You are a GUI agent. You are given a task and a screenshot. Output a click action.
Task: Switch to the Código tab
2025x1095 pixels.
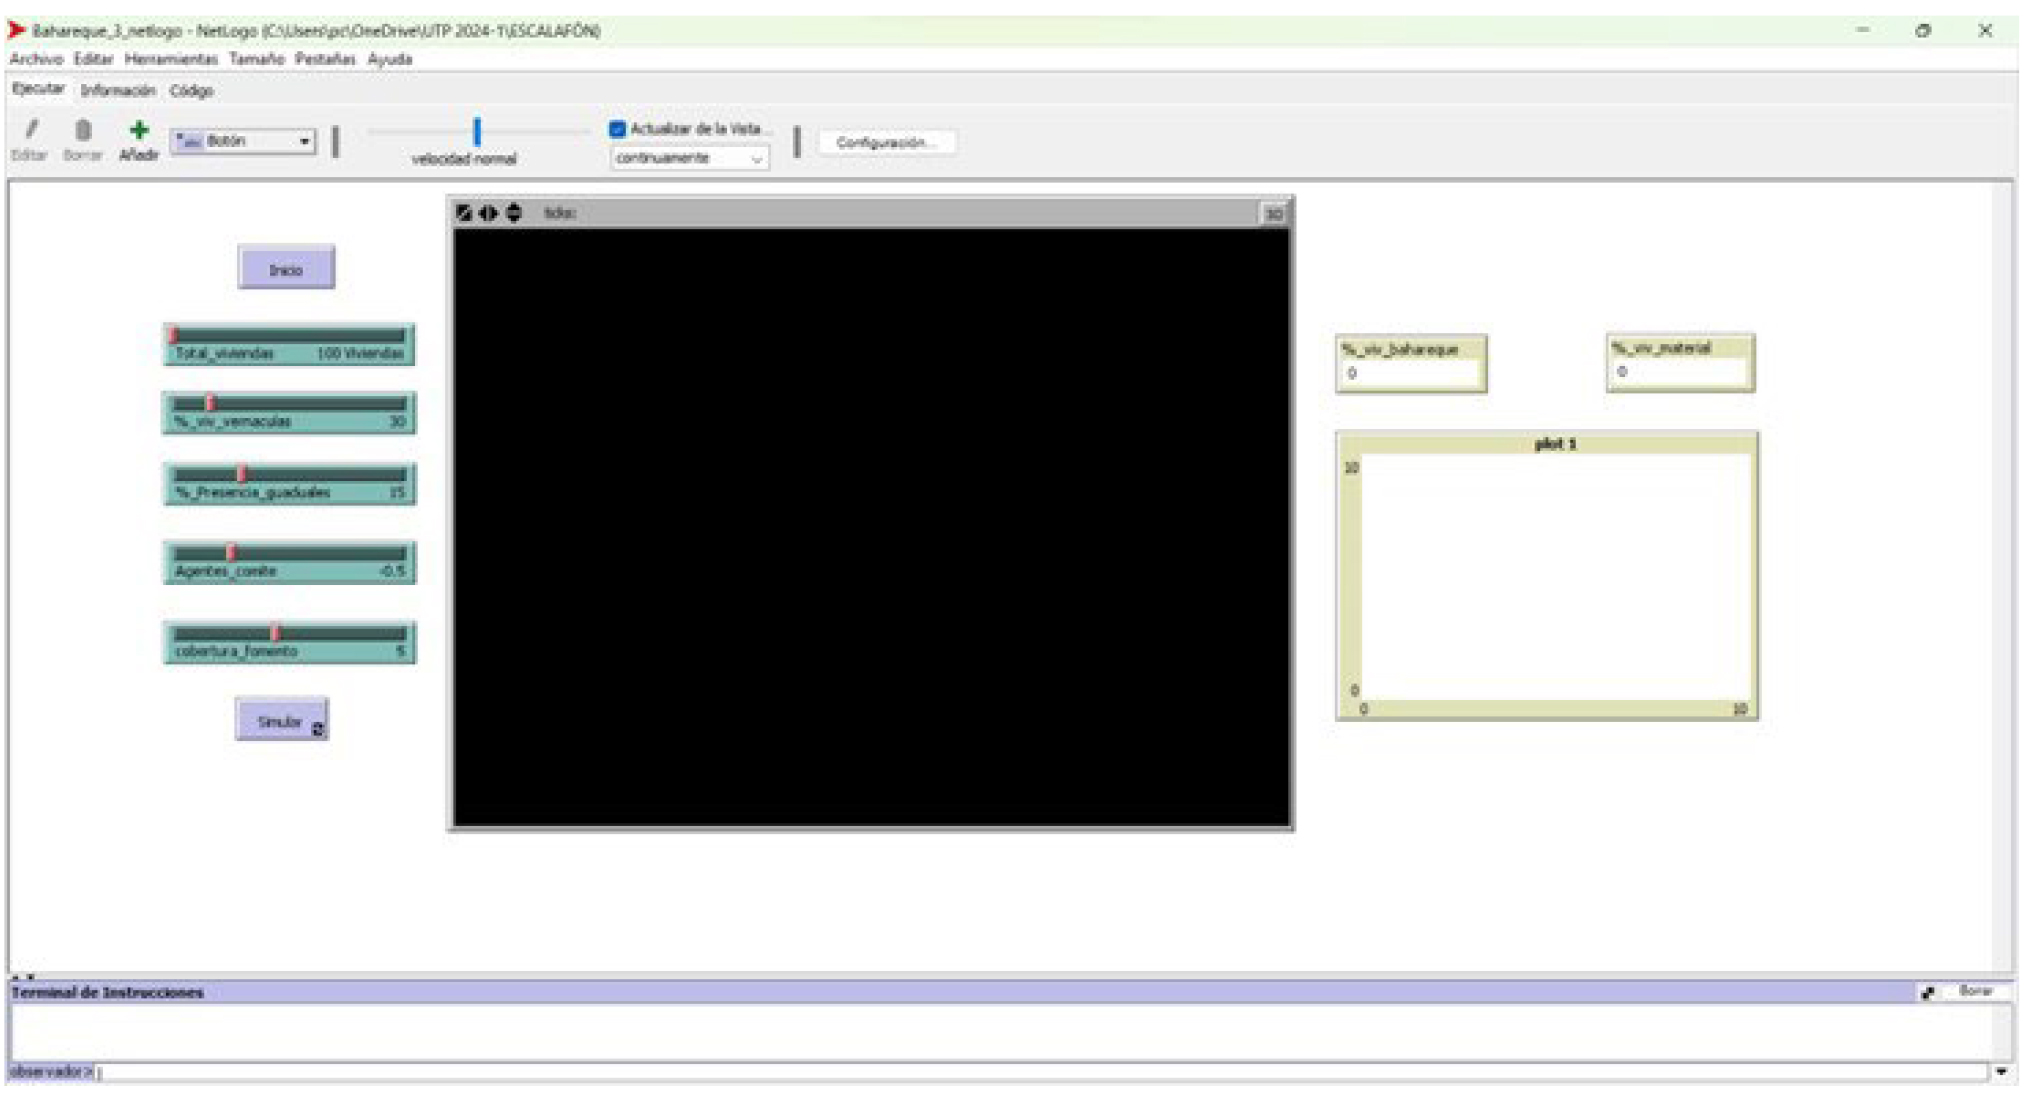click(x=191, y=91)
